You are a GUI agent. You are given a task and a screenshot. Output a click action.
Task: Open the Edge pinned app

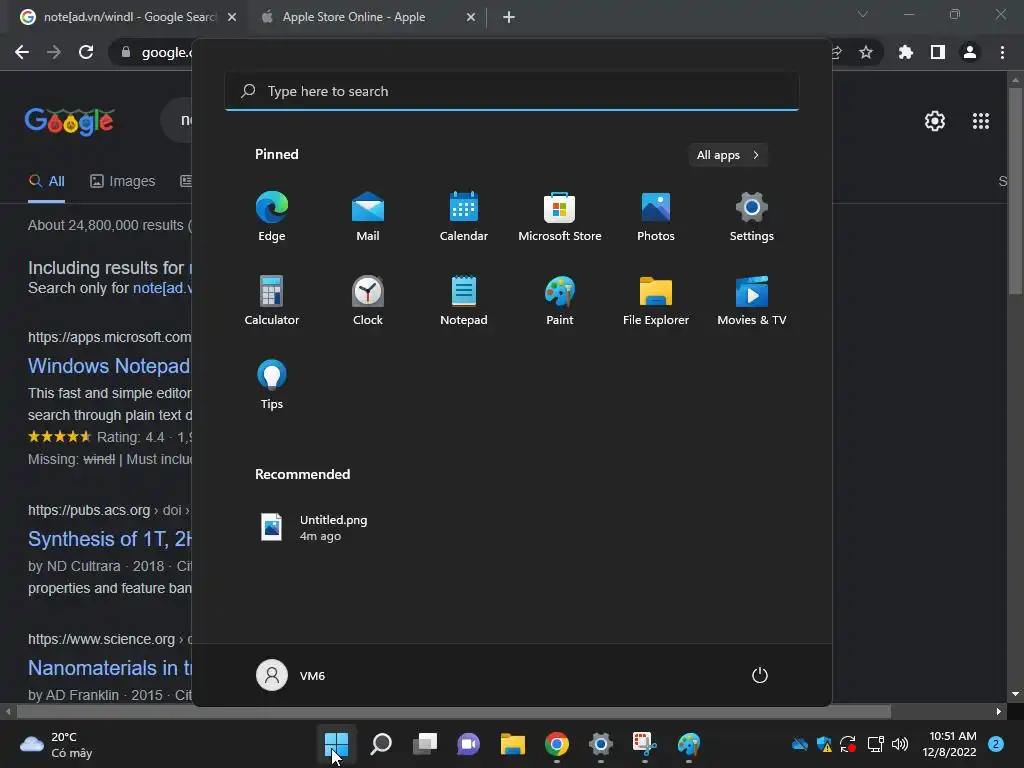click(x=272, y=216)
